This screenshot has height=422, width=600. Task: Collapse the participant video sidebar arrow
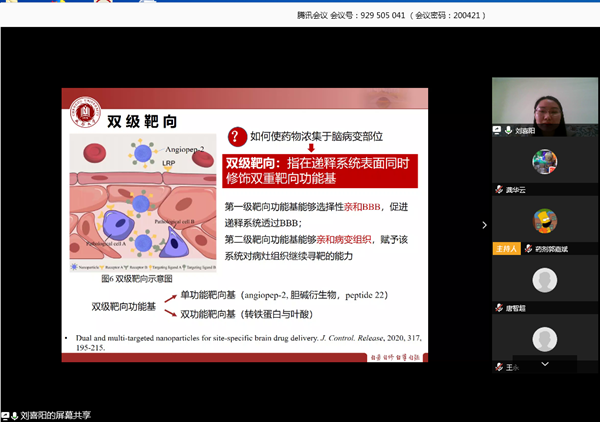(x=484, y=225)
